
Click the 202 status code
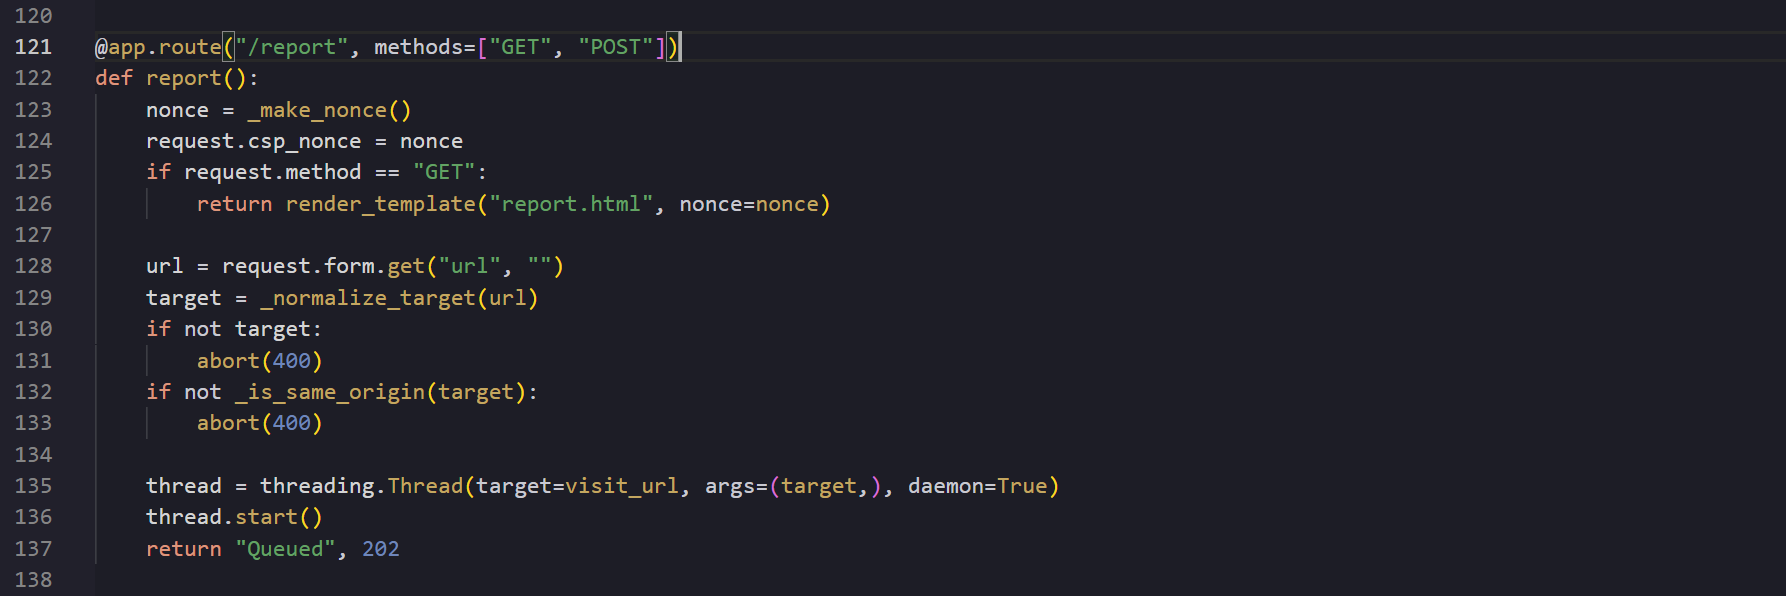(x=380, y=549)
